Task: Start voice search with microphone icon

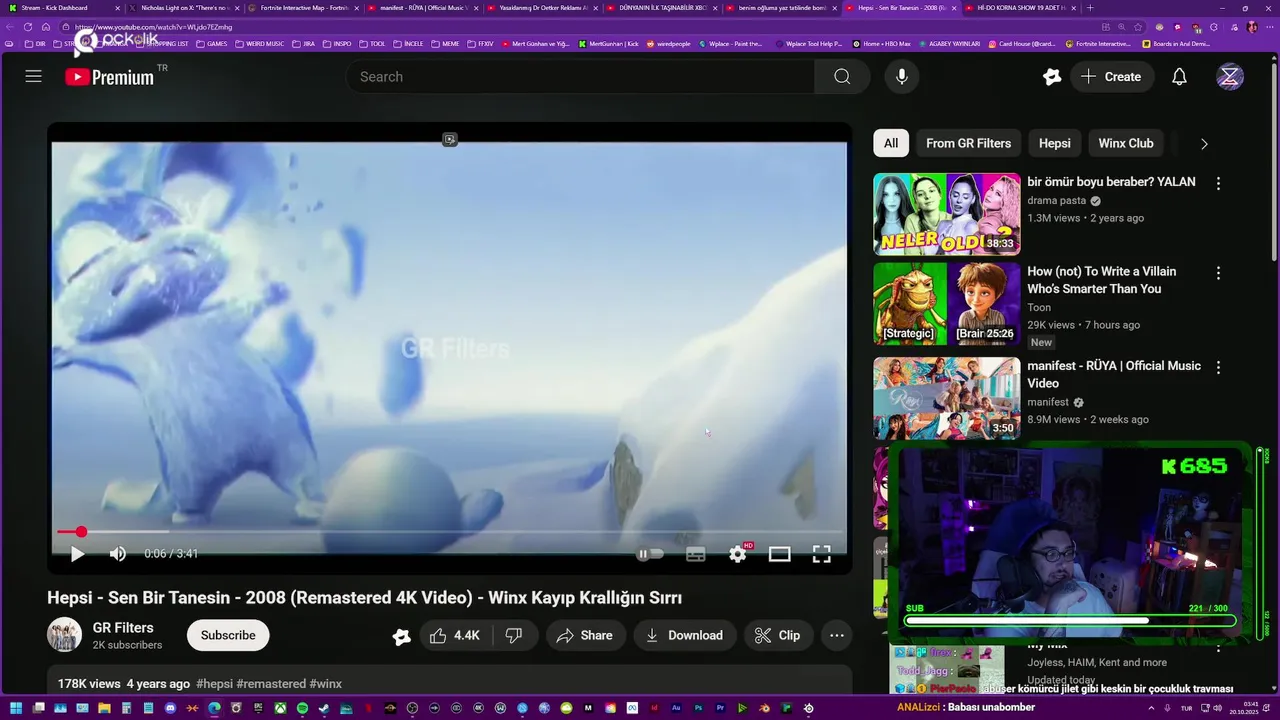Action: pyautogui.click(x=902, y=77)
